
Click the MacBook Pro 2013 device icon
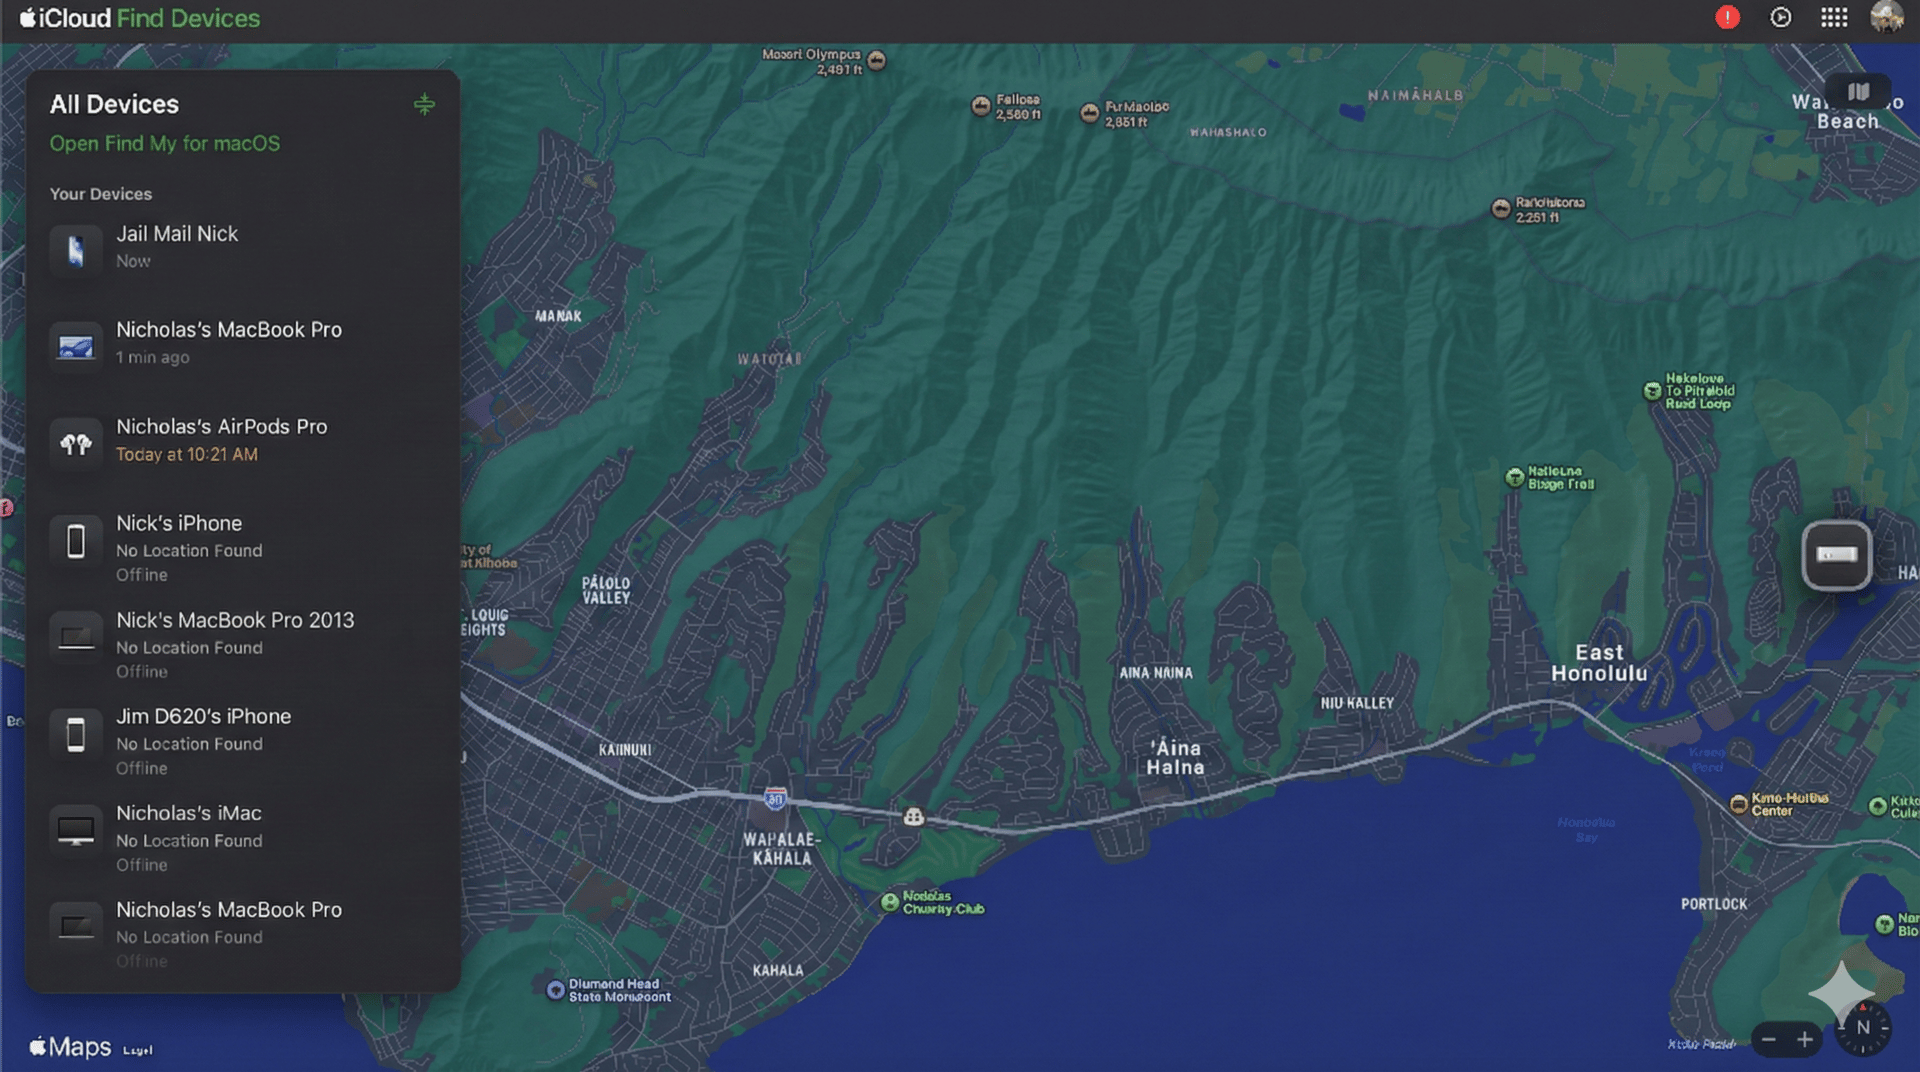(x=76, y=637)
